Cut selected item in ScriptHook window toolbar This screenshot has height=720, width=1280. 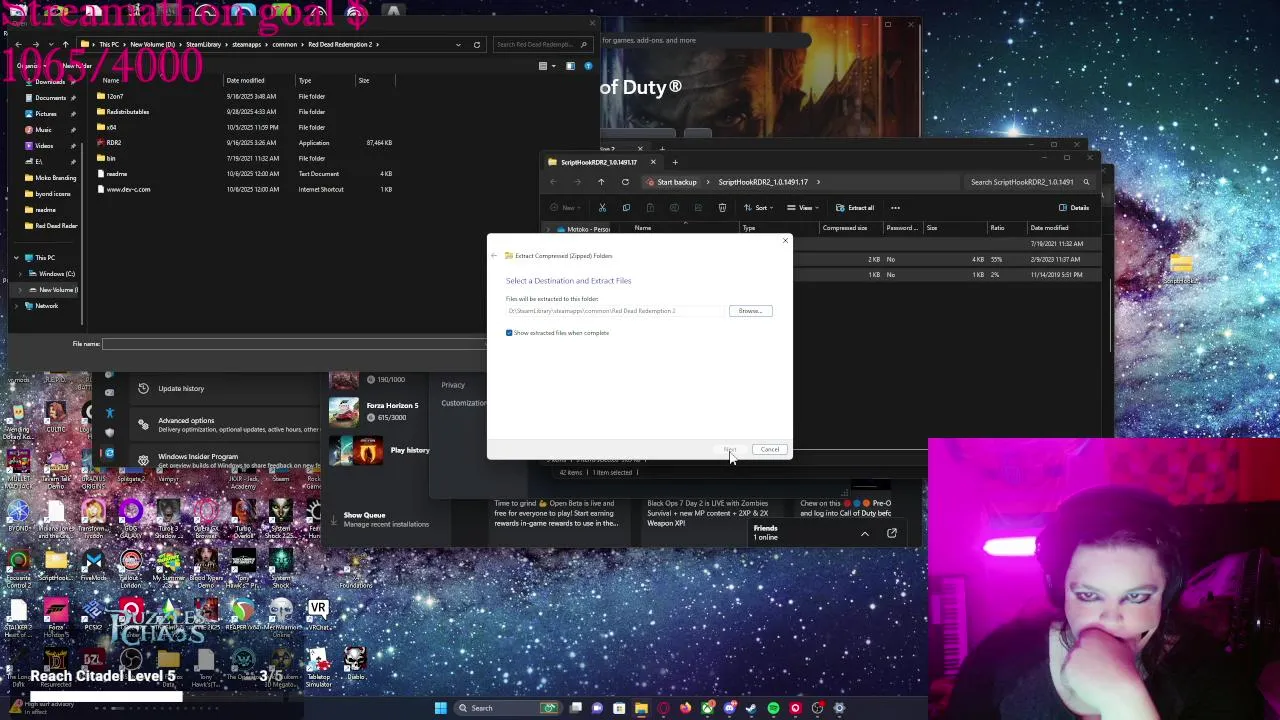[x=602, y=208]
